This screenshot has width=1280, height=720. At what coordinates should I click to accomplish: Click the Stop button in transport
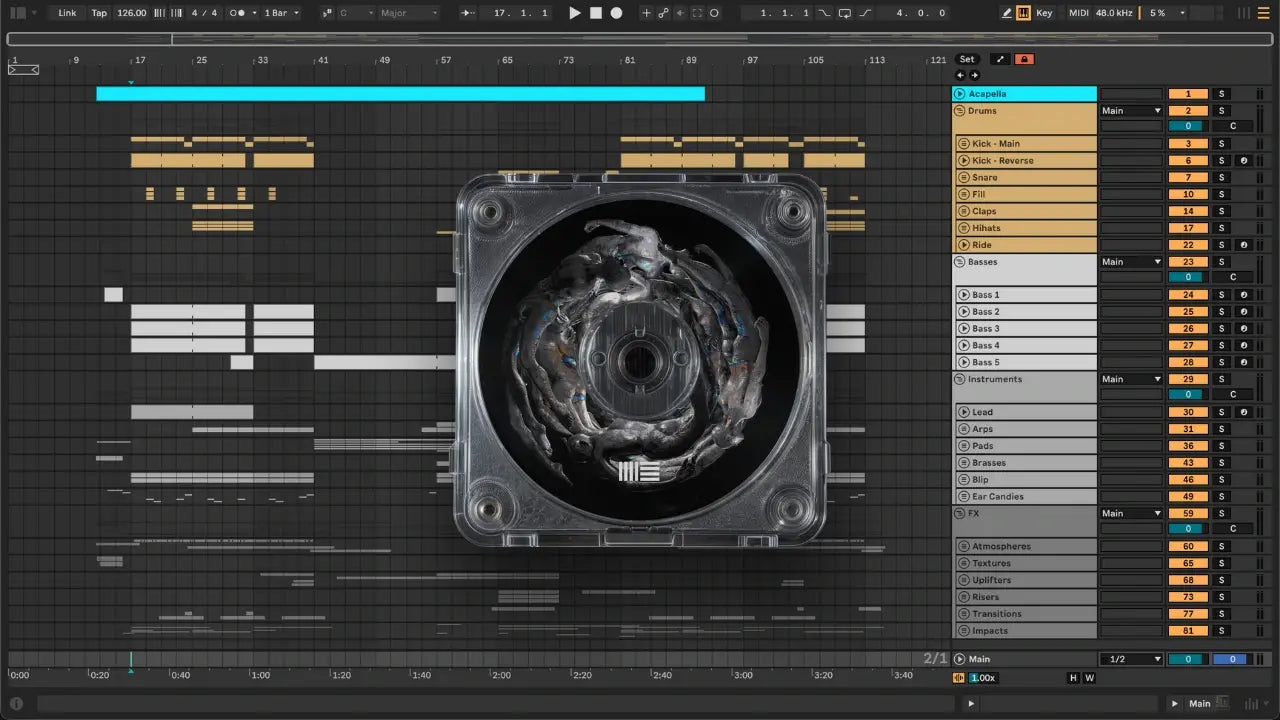click(595, 13)
